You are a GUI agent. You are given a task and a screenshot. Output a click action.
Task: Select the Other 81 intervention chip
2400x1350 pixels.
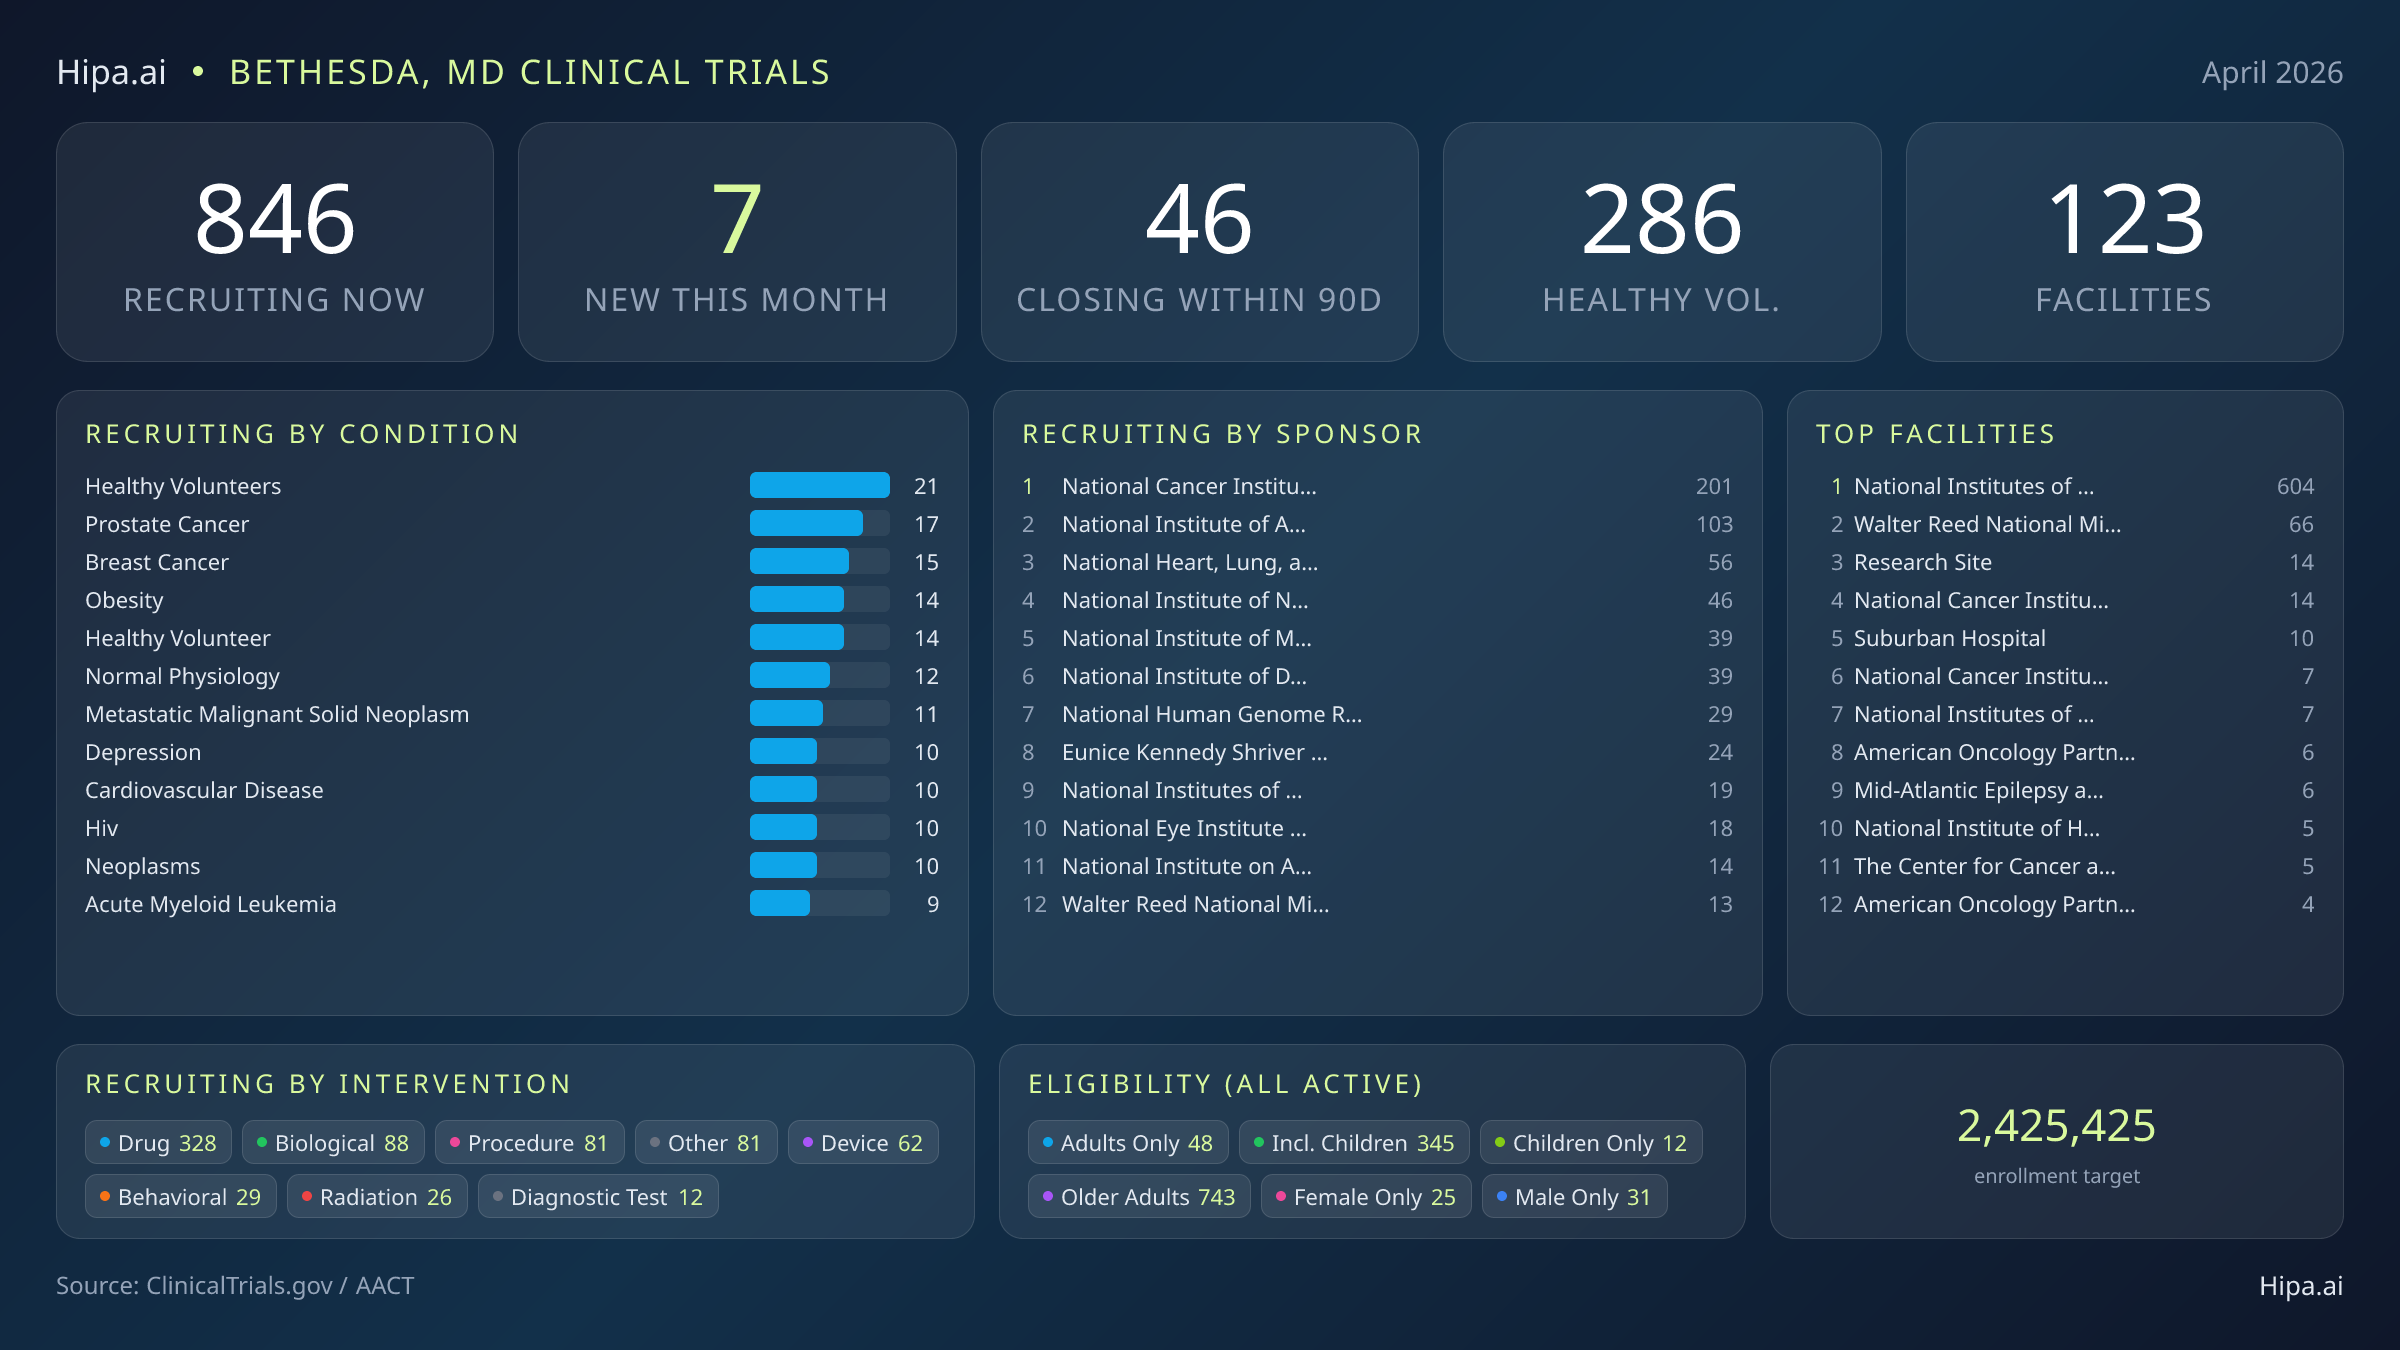(x=706, y=1142)
